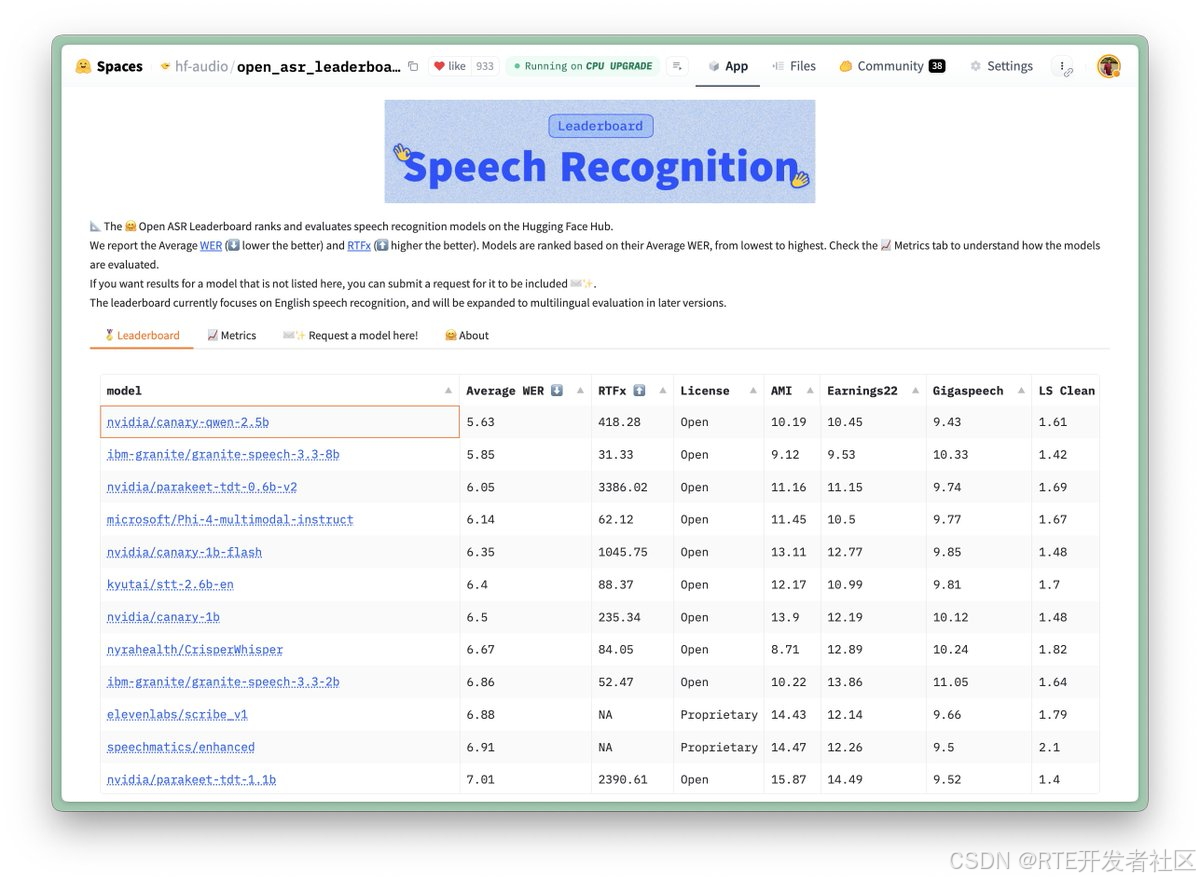
Task: Open the nyrahealth/CrisperWhisper model link
Action: [x=195, y=650]
